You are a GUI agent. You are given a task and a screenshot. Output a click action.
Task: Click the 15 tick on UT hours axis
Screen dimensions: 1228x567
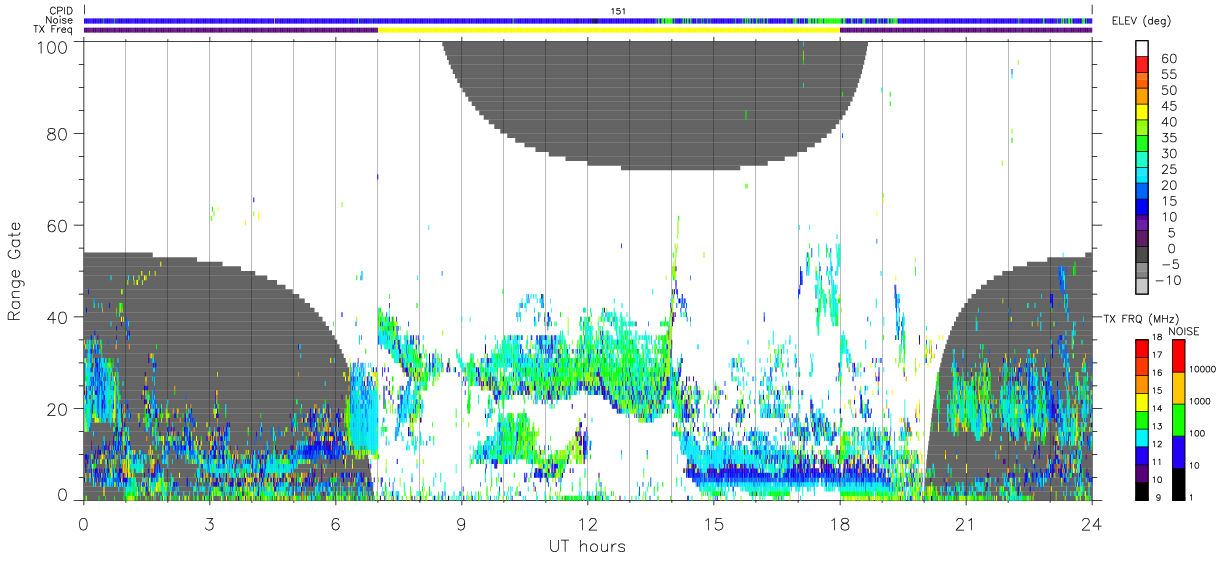click(x=714, y=523)
